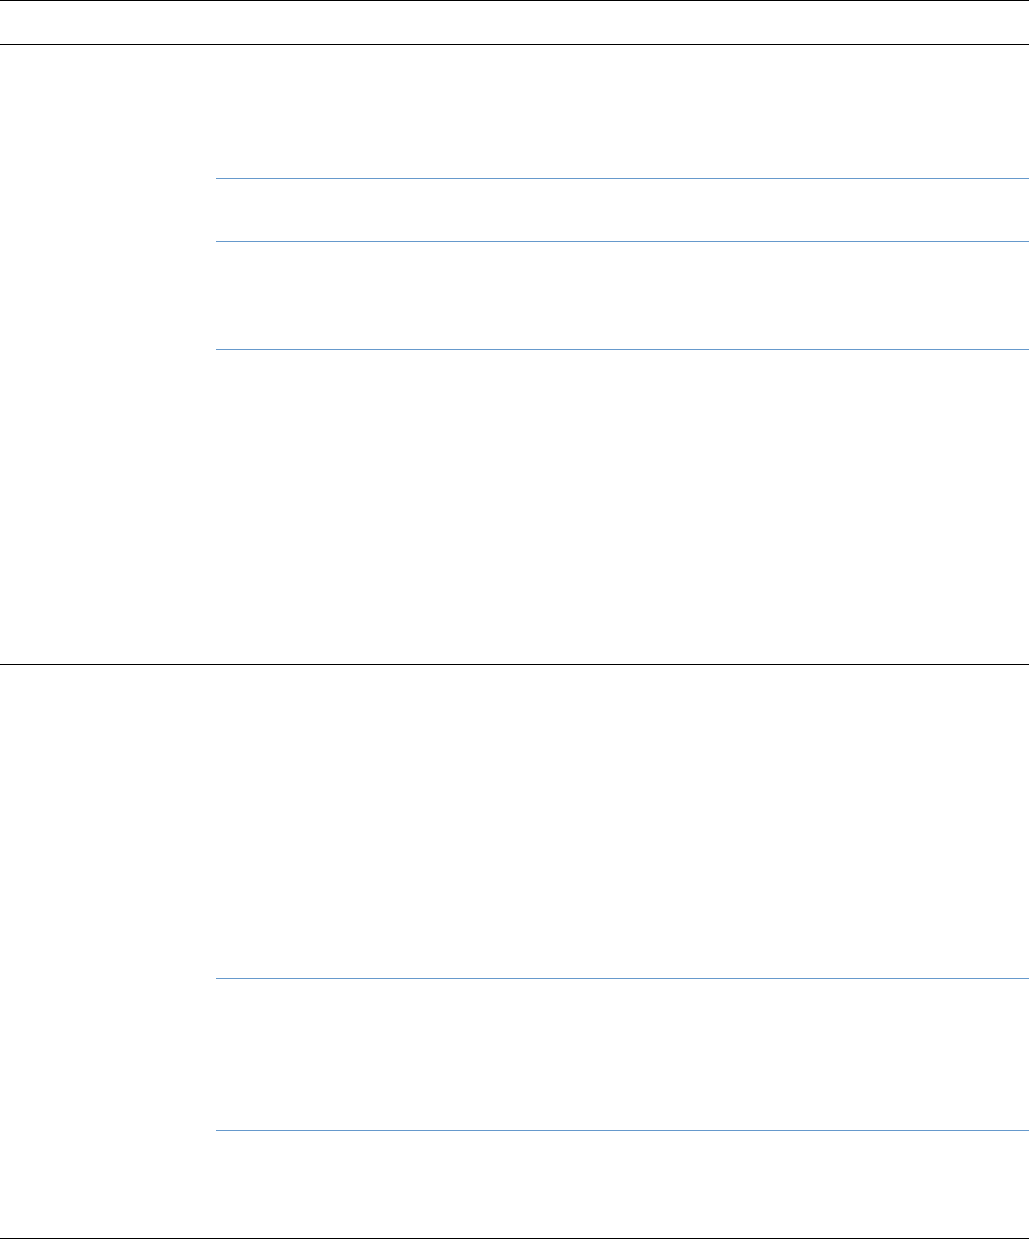Select the black line under the header row
1029x1239 pixels.
click(514, 44)
